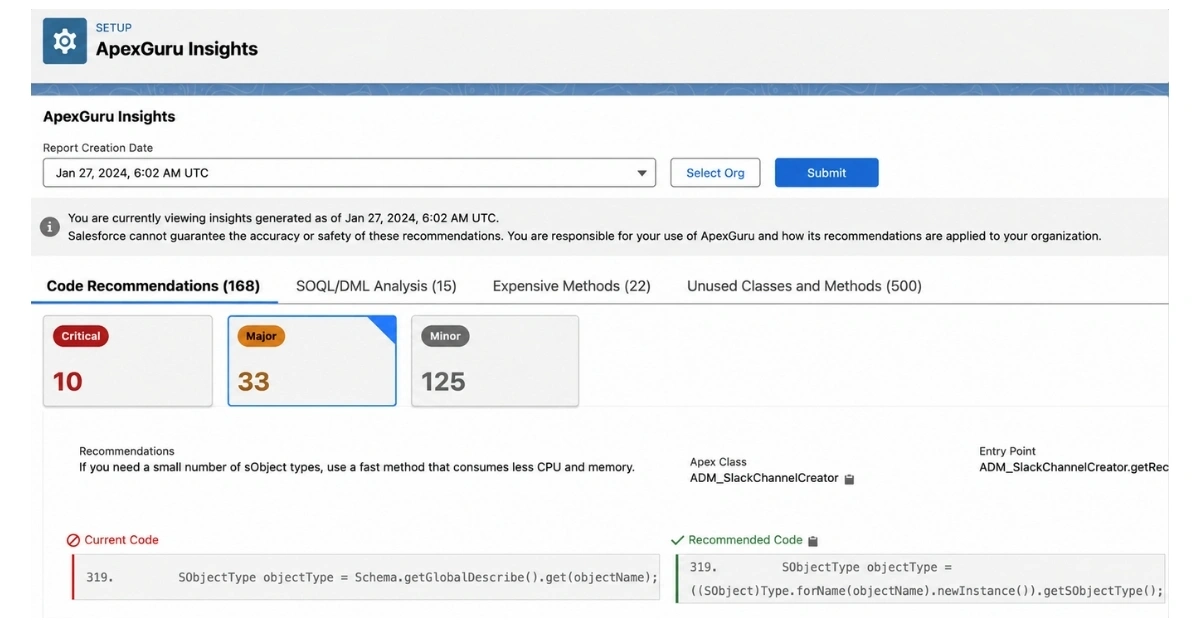The image size is (1200, 627).
Task: Click the red Critical badge label
Action: (81, 336)
